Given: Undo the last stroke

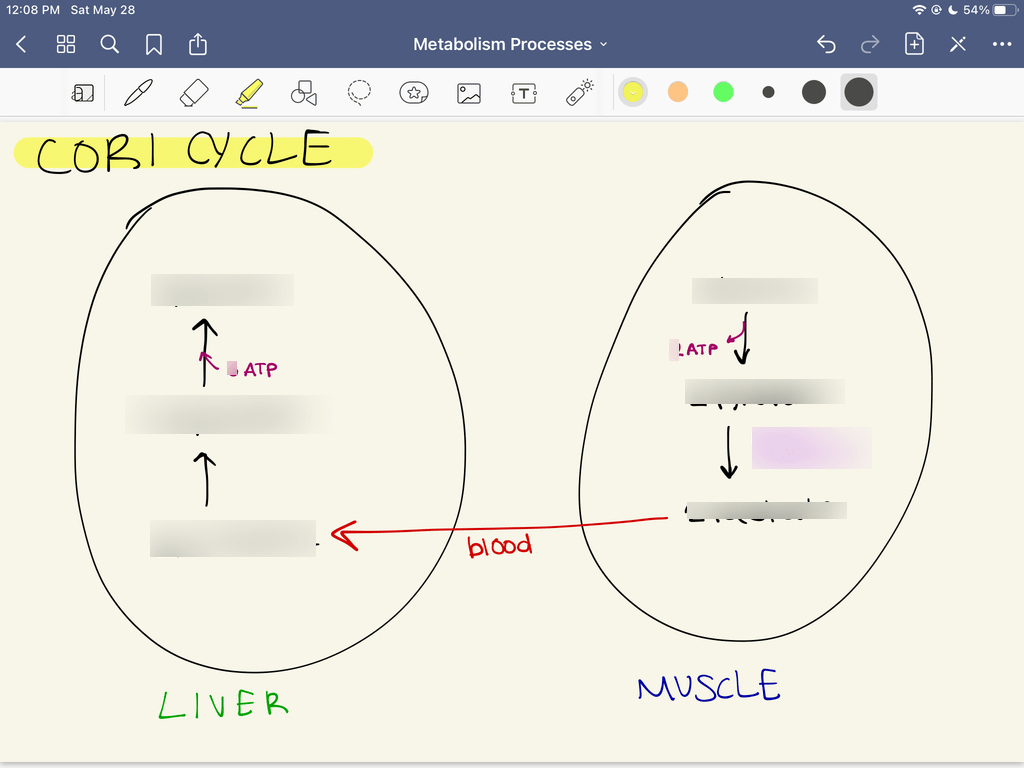Looking at the screenshot, I should pyautogui.click(x=825, y=44).
